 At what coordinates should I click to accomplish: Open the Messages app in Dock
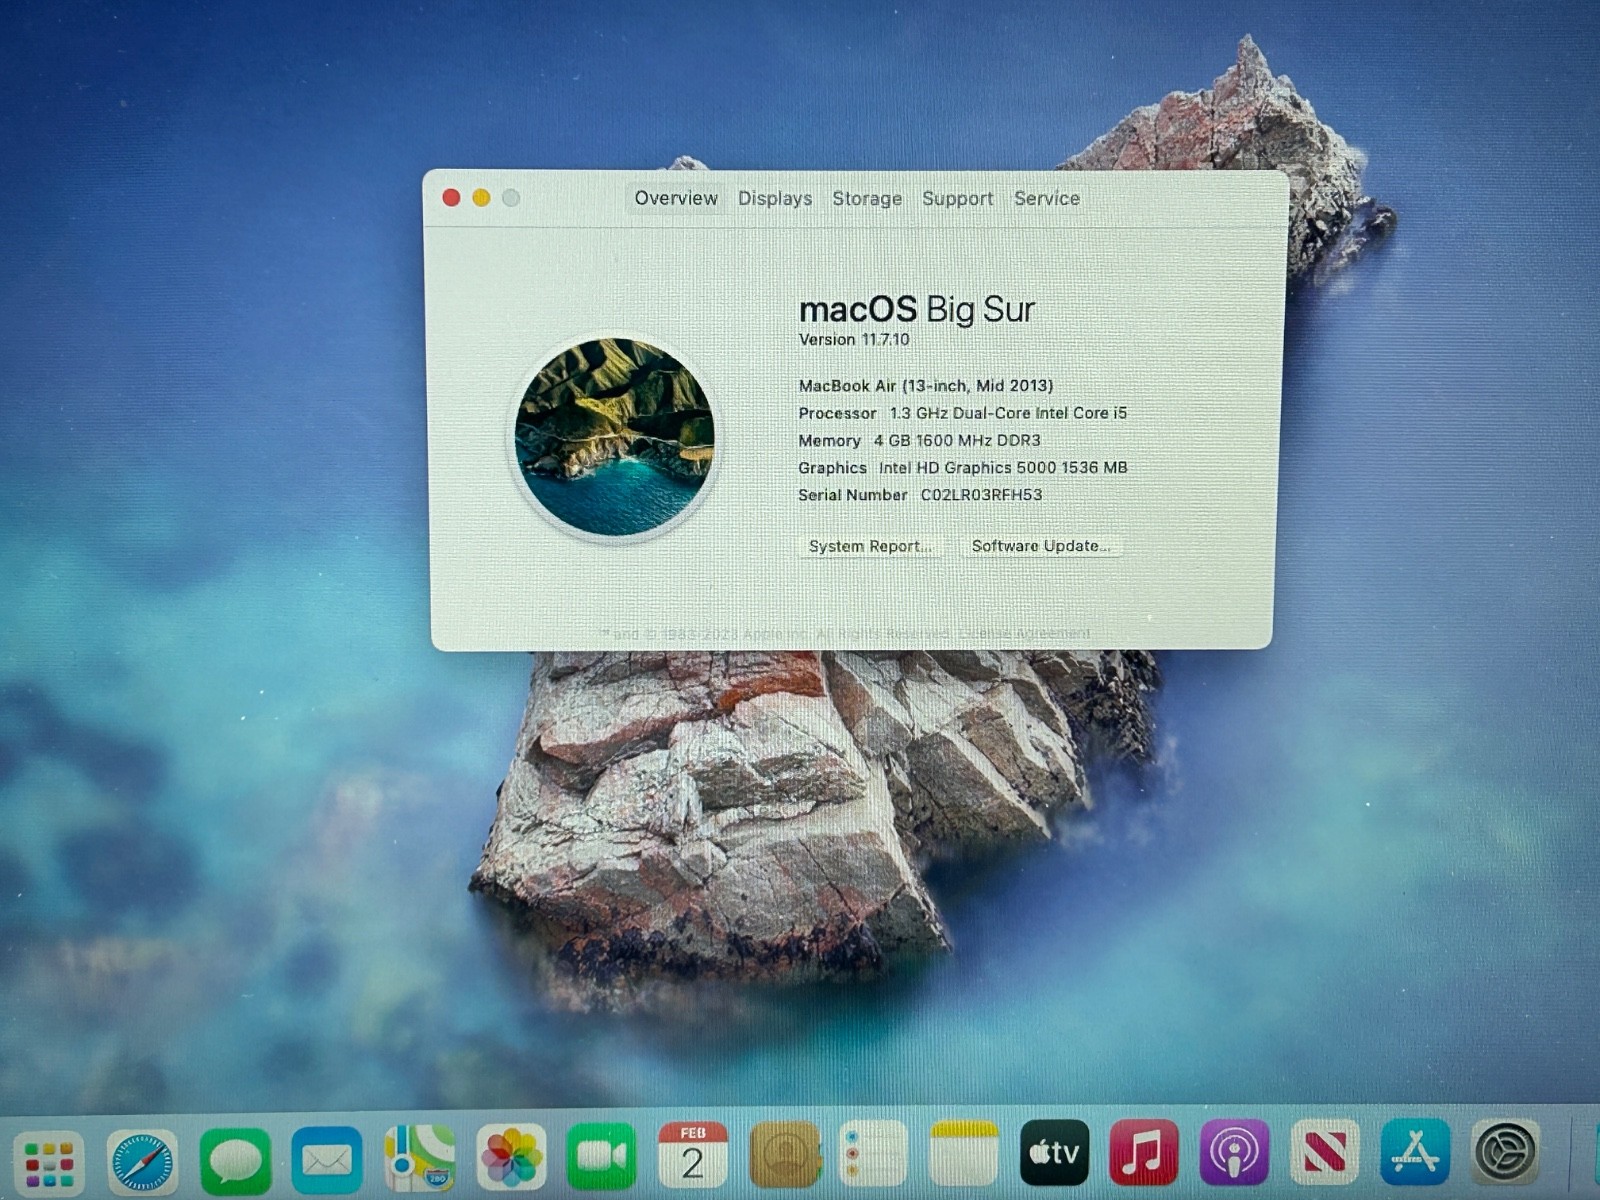(235, 1160)
